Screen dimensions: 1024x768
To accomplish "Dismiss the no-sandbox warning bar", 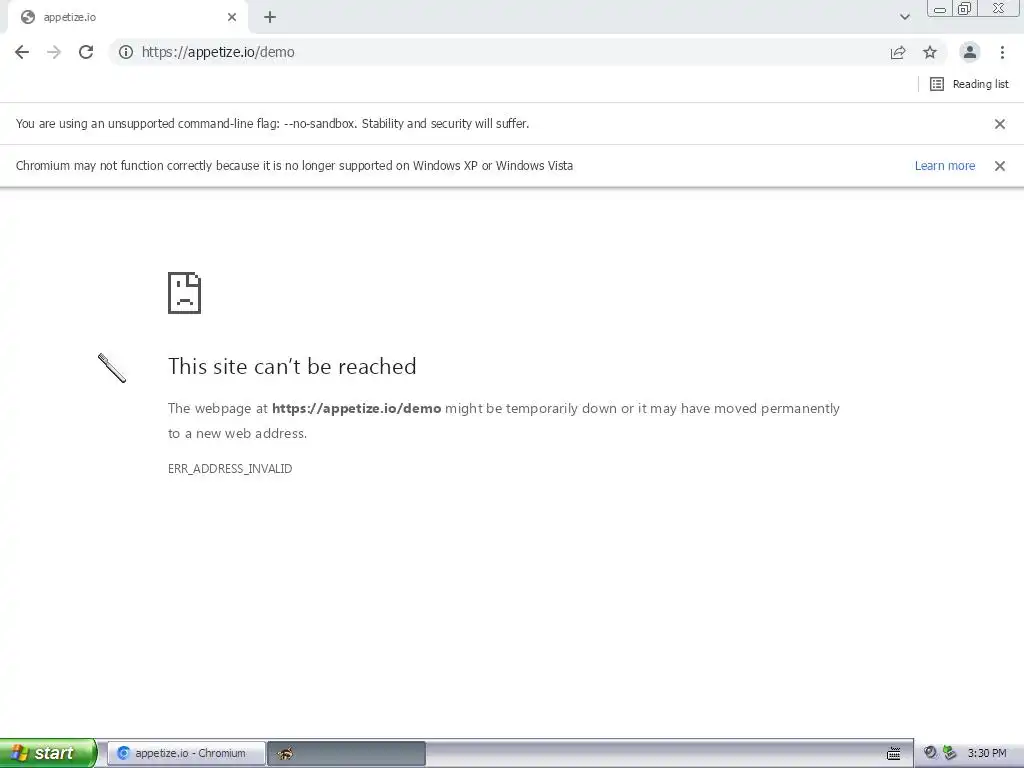I will pyautogui.click(x=1000, y=124).
